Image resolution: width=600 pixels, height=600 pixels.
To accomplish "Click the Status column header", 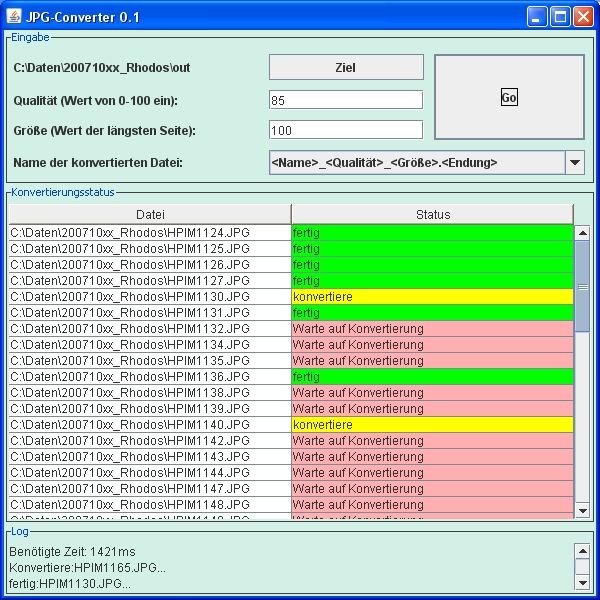I will coord(432,214).
